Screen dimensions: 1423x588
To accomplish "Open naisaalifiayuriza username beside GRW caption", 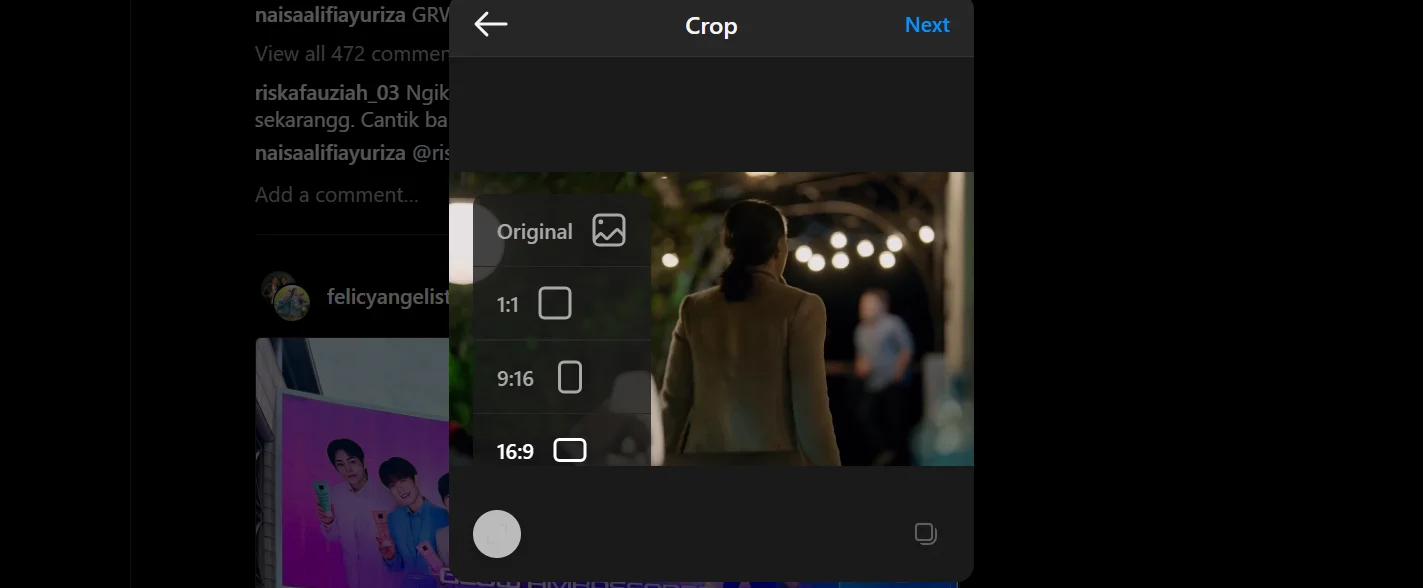I will click(331, 15).
